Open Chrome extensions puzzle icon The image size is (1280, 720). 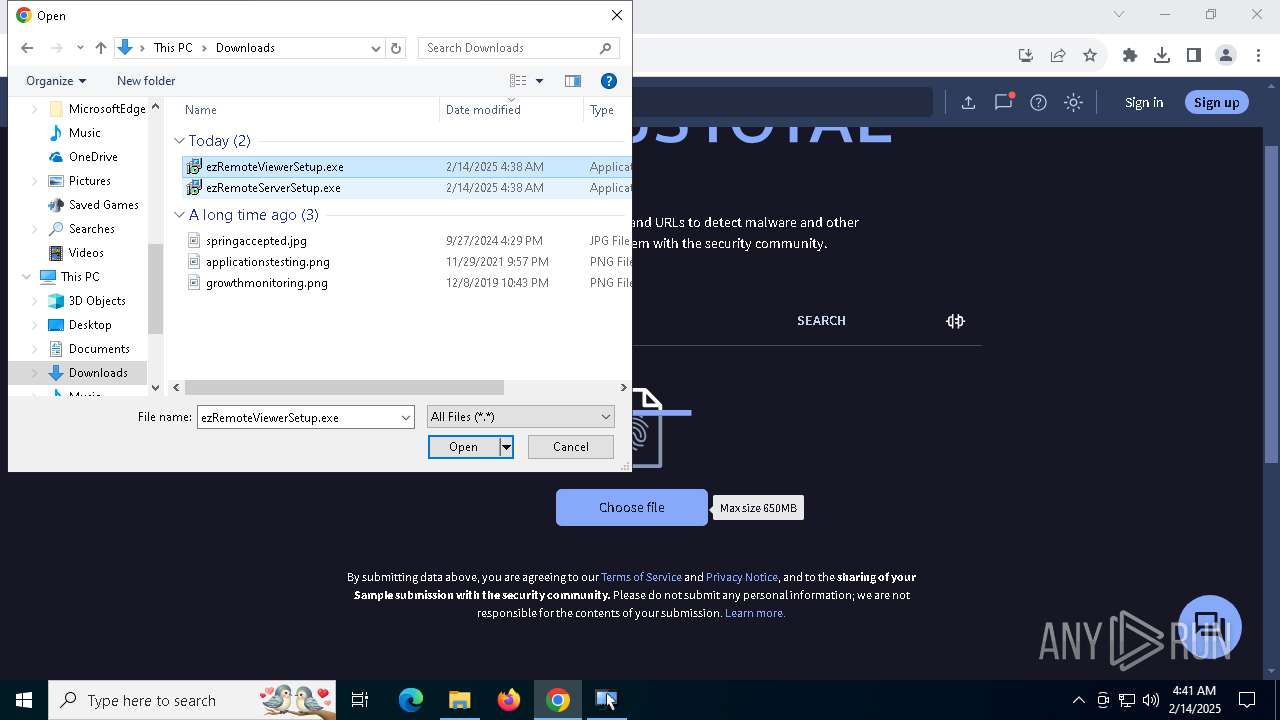click(1130, 55)
